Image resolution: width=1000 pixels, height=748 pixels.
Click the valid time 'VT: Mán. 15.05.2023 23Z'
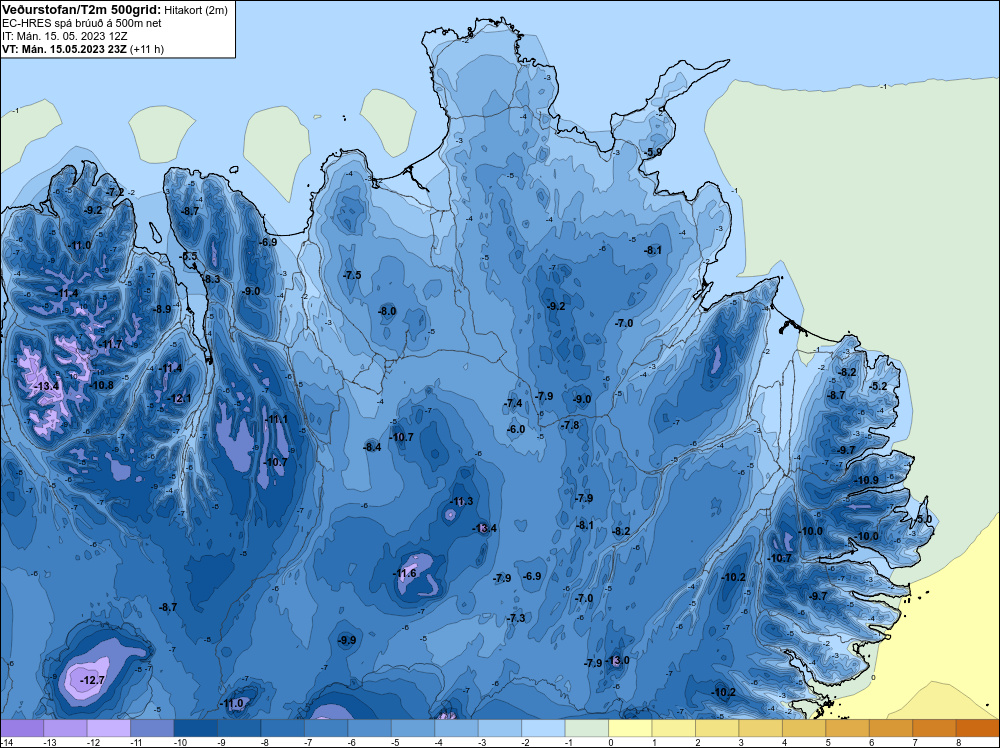(64, 49)
